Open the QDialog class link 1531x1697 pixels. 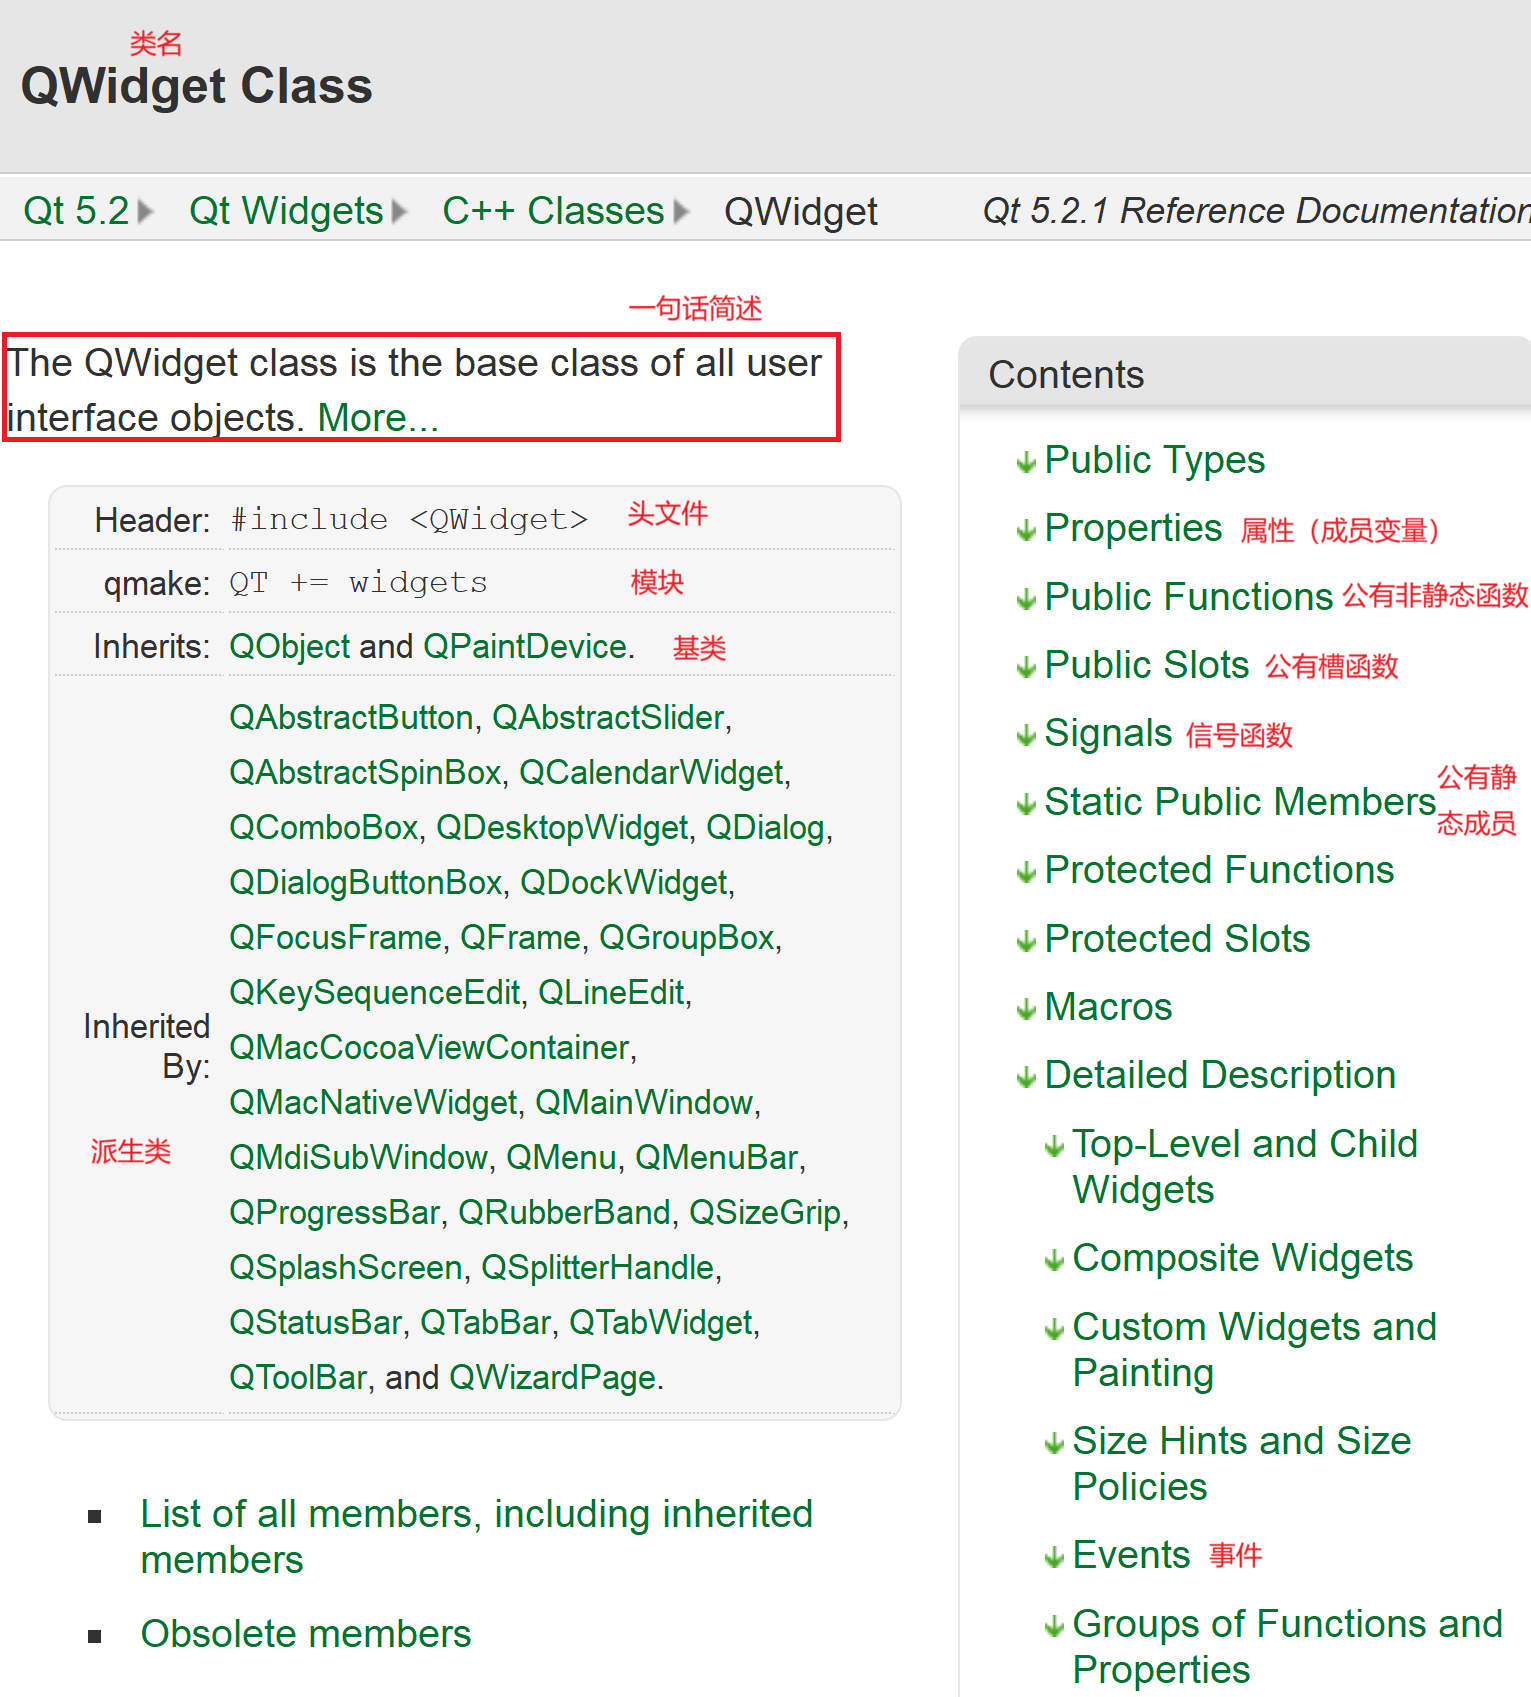[x=765, y=827]
